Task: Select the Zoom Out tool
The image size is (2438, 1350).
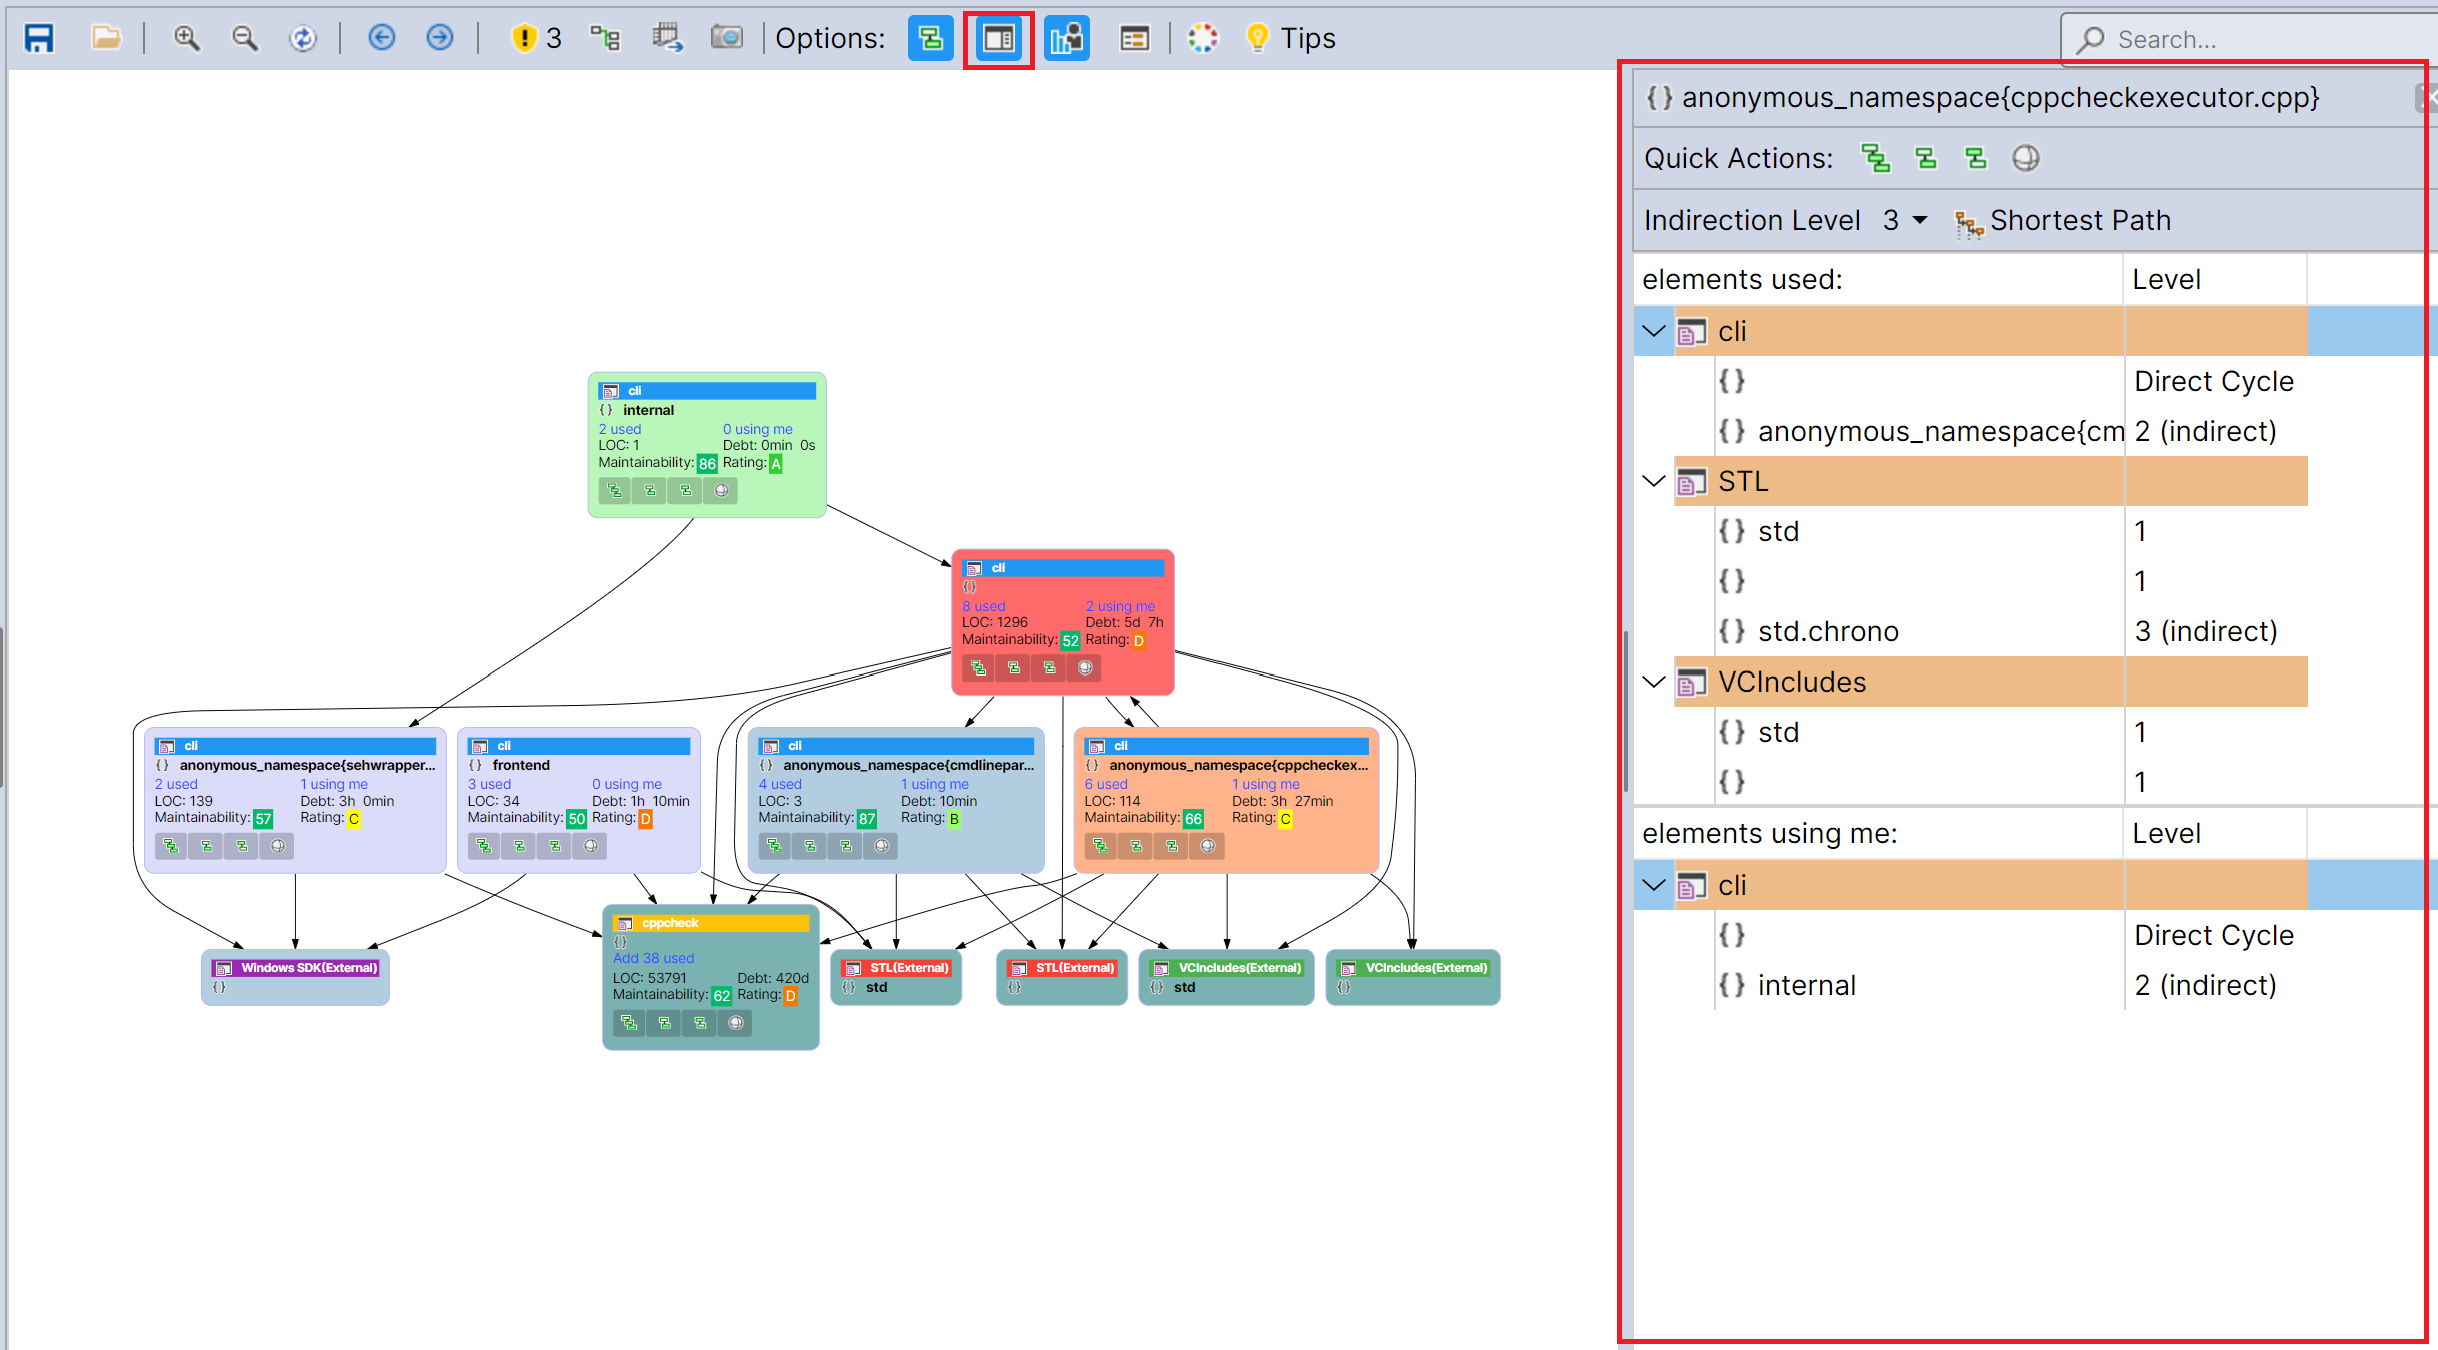Action: click(245, 38)
